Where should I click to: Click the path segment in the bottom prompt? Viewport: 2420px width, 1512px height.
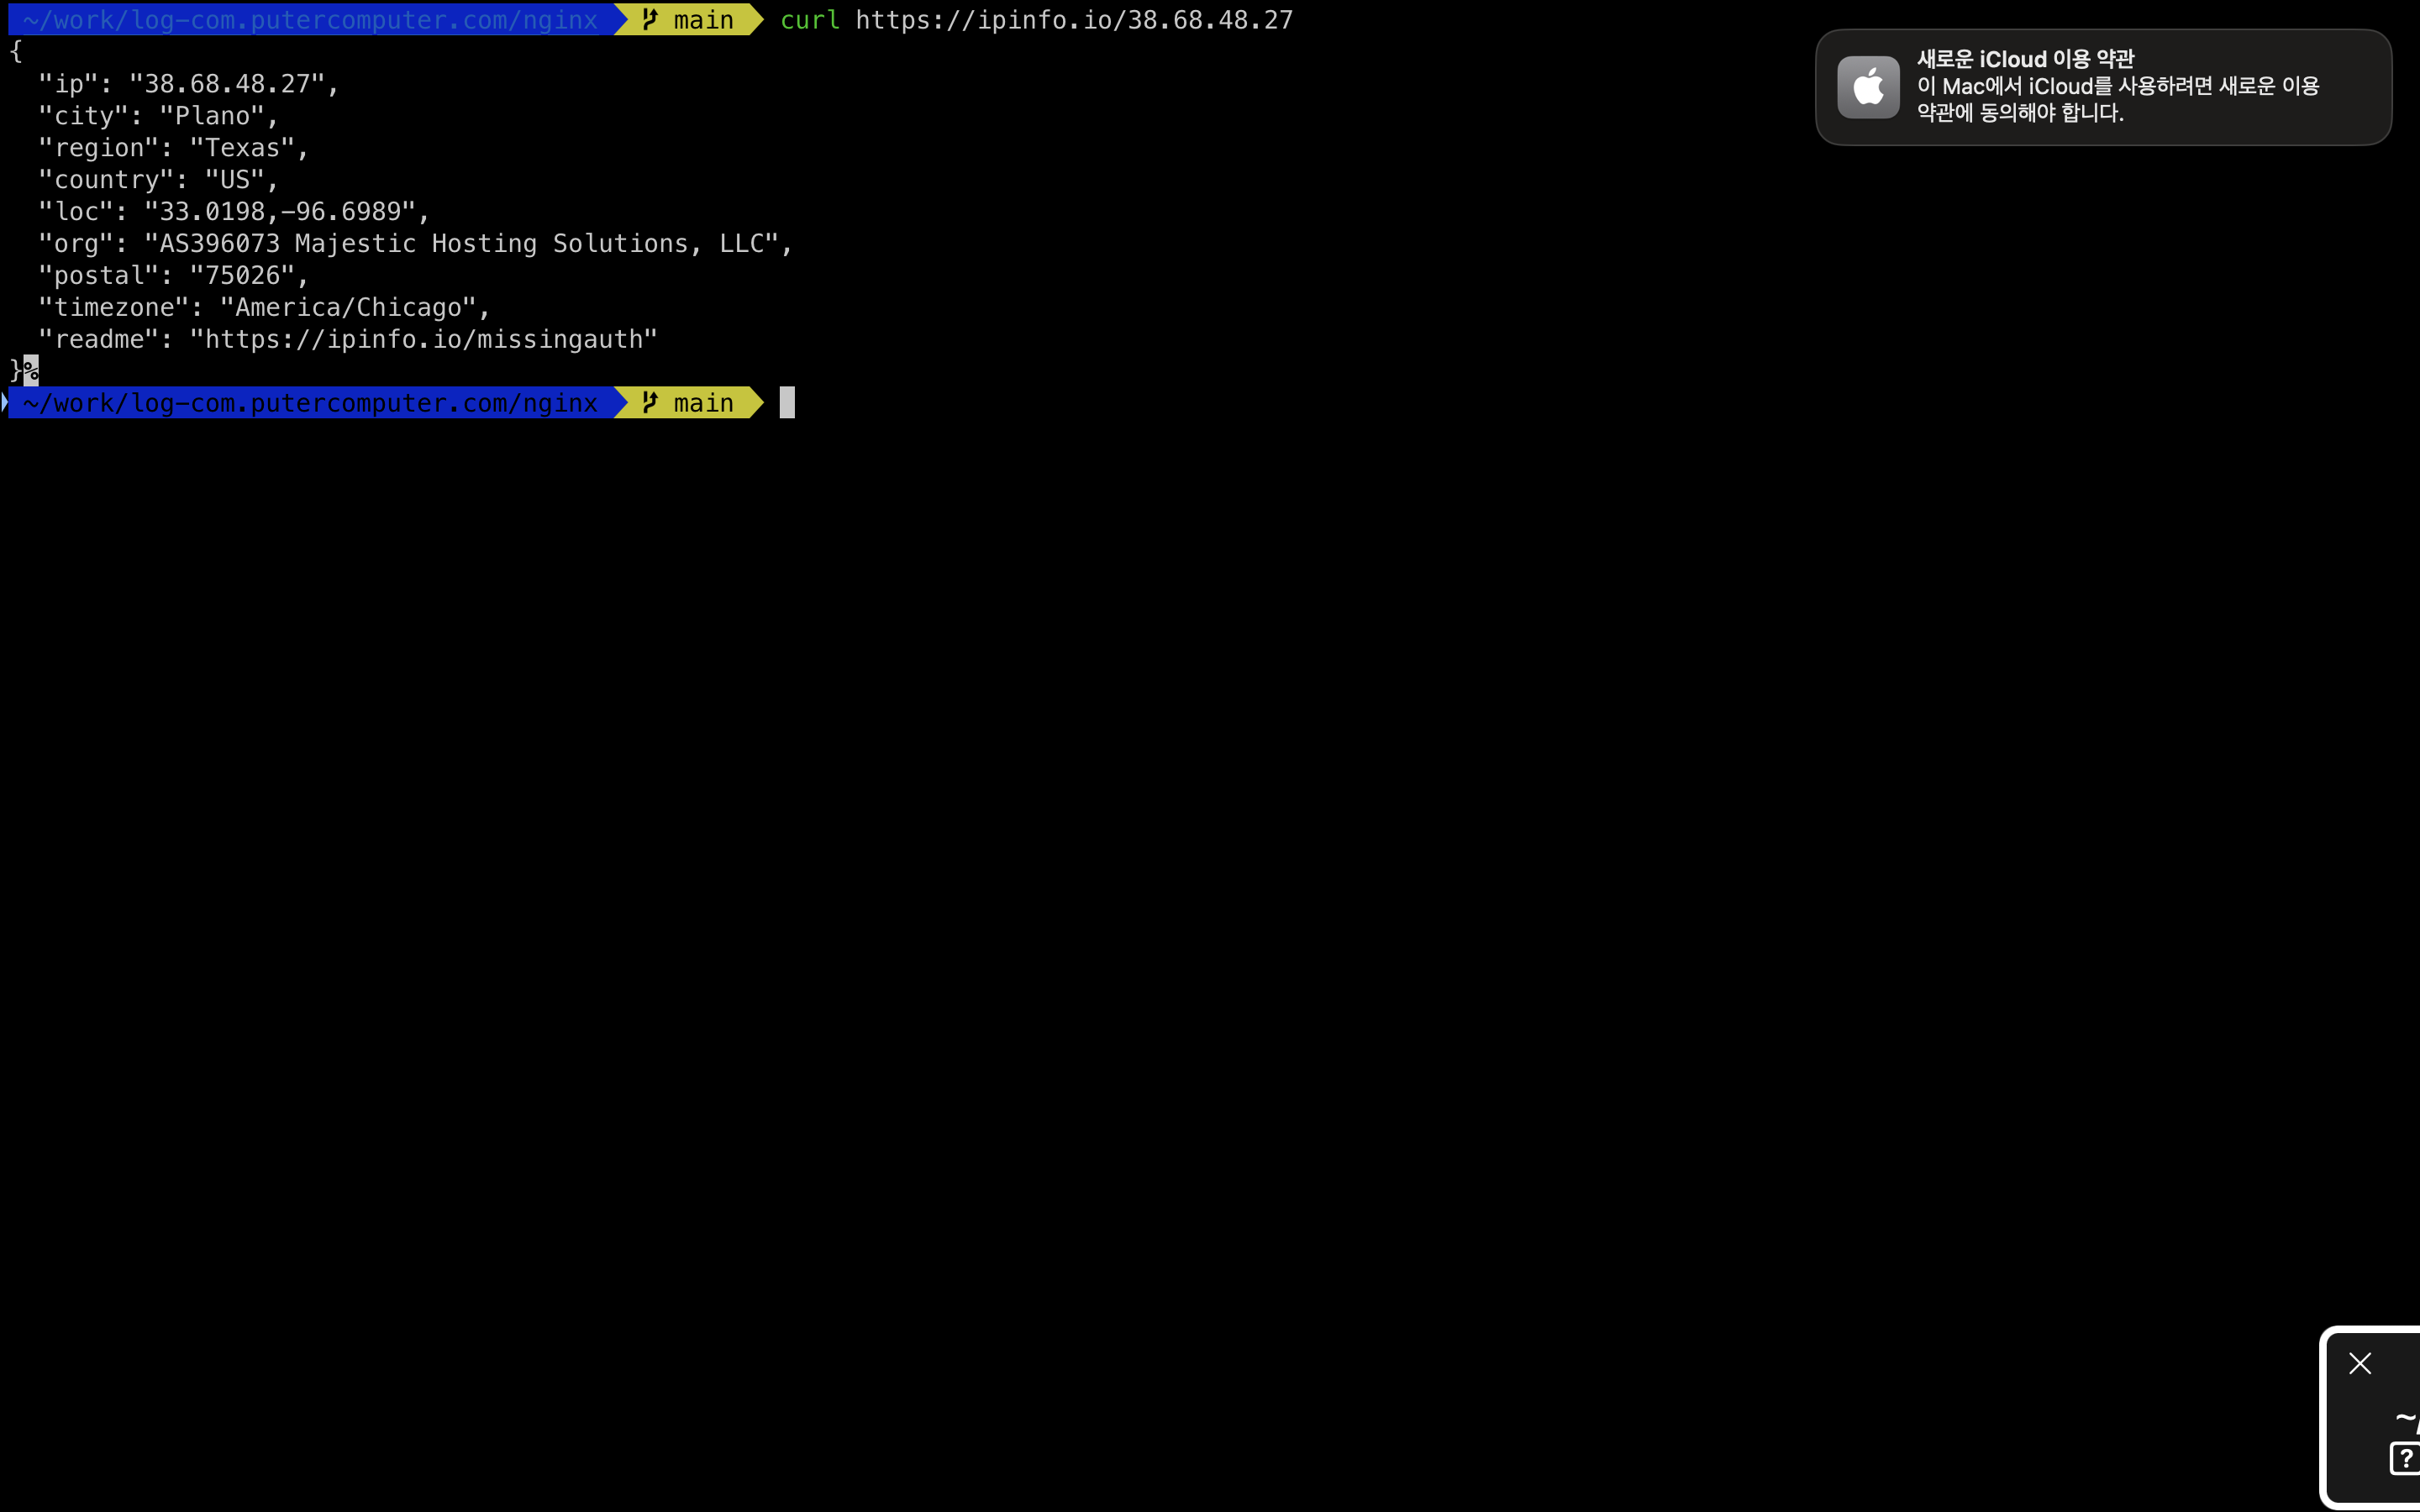(x=310, y=402)
